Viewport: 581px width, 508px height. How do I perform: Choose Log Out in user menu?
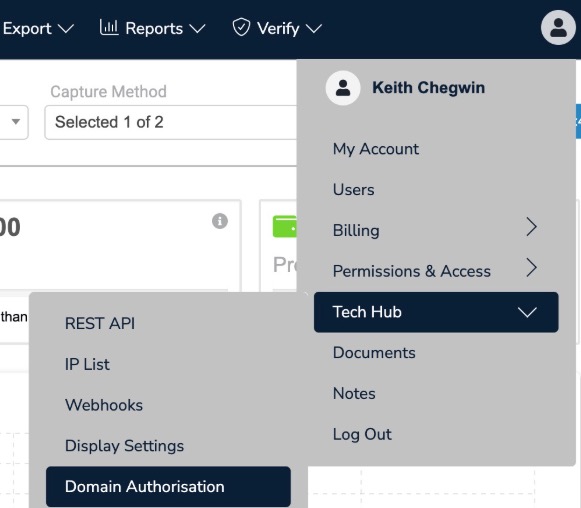(362, 434)
